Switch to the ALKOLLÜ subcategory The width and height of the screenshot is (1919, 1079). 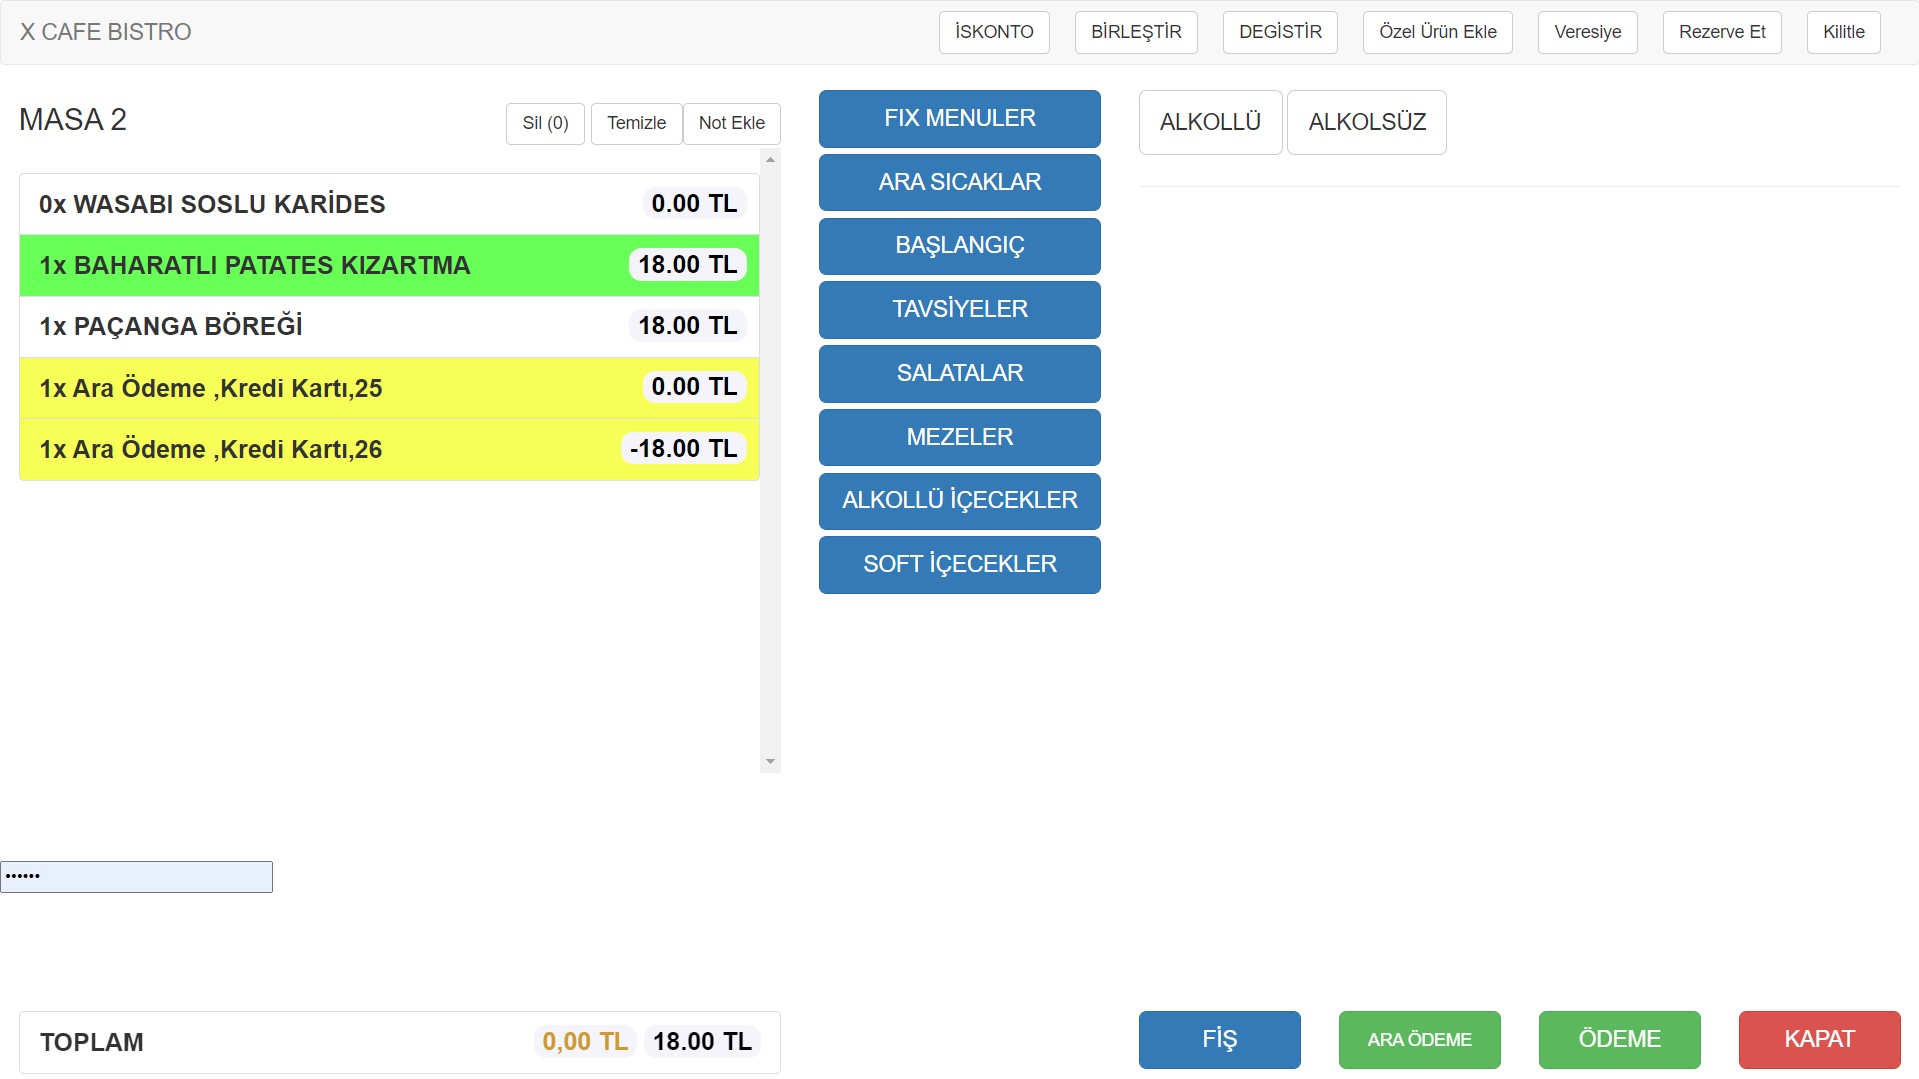(1210, 122)
